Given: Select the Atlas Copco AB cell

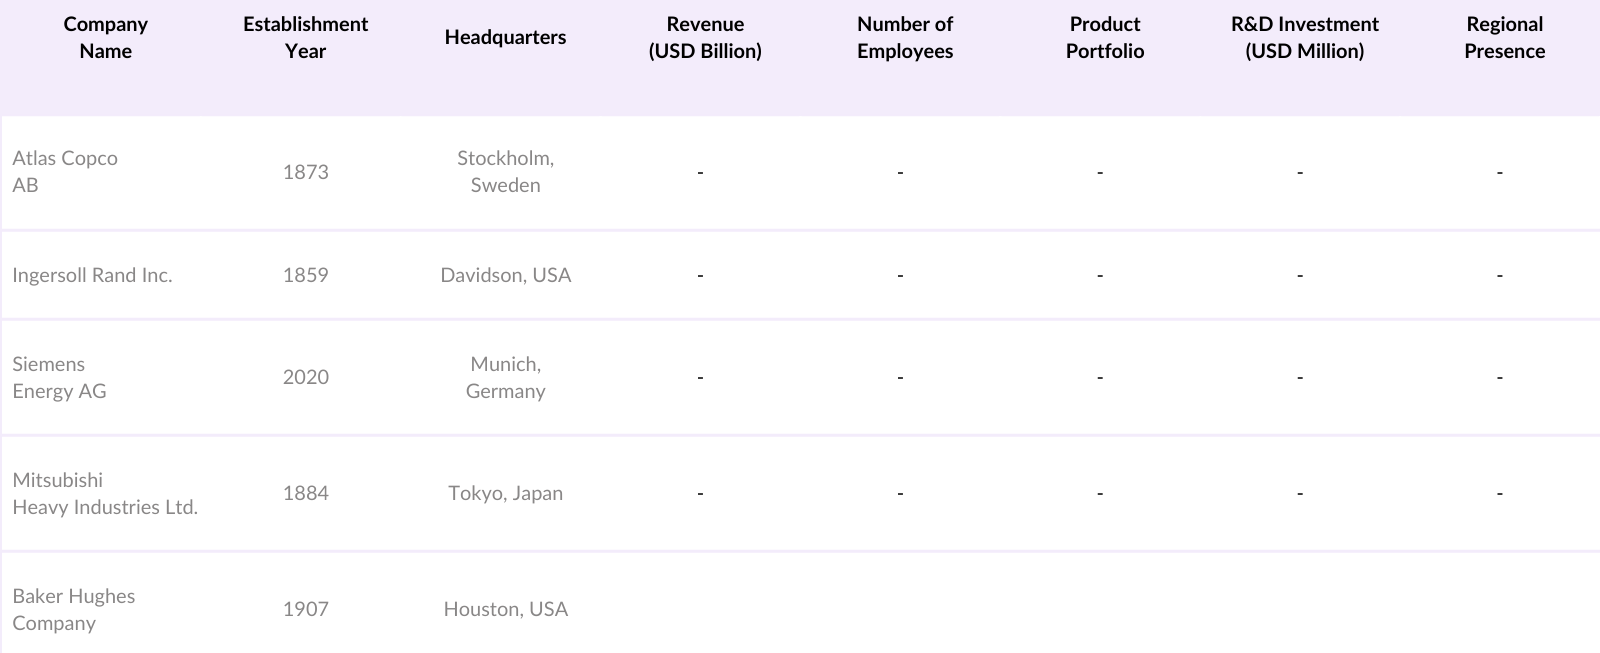Looking at the screenshot, I should [x=65, y=172].
